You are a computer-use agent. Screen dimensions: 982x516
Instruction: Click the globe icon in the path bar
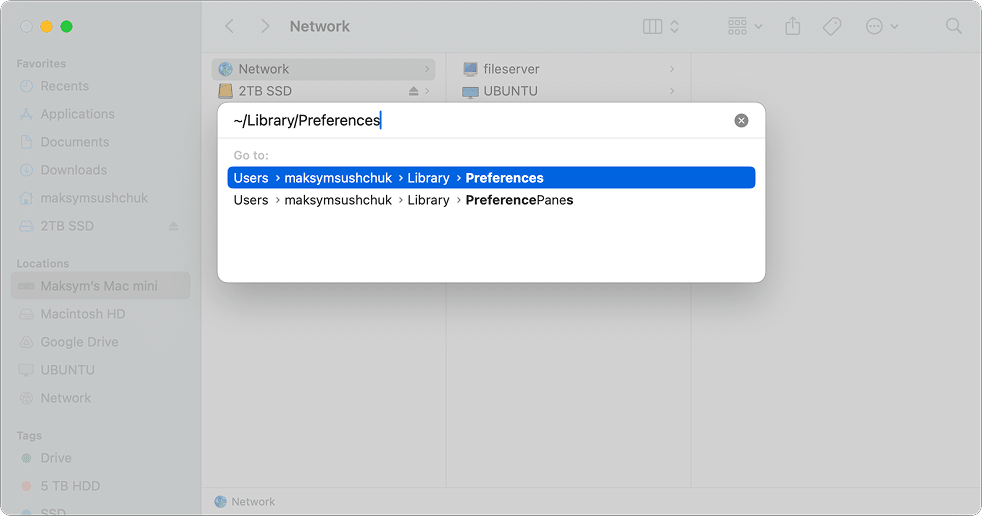tap(220, 502)
